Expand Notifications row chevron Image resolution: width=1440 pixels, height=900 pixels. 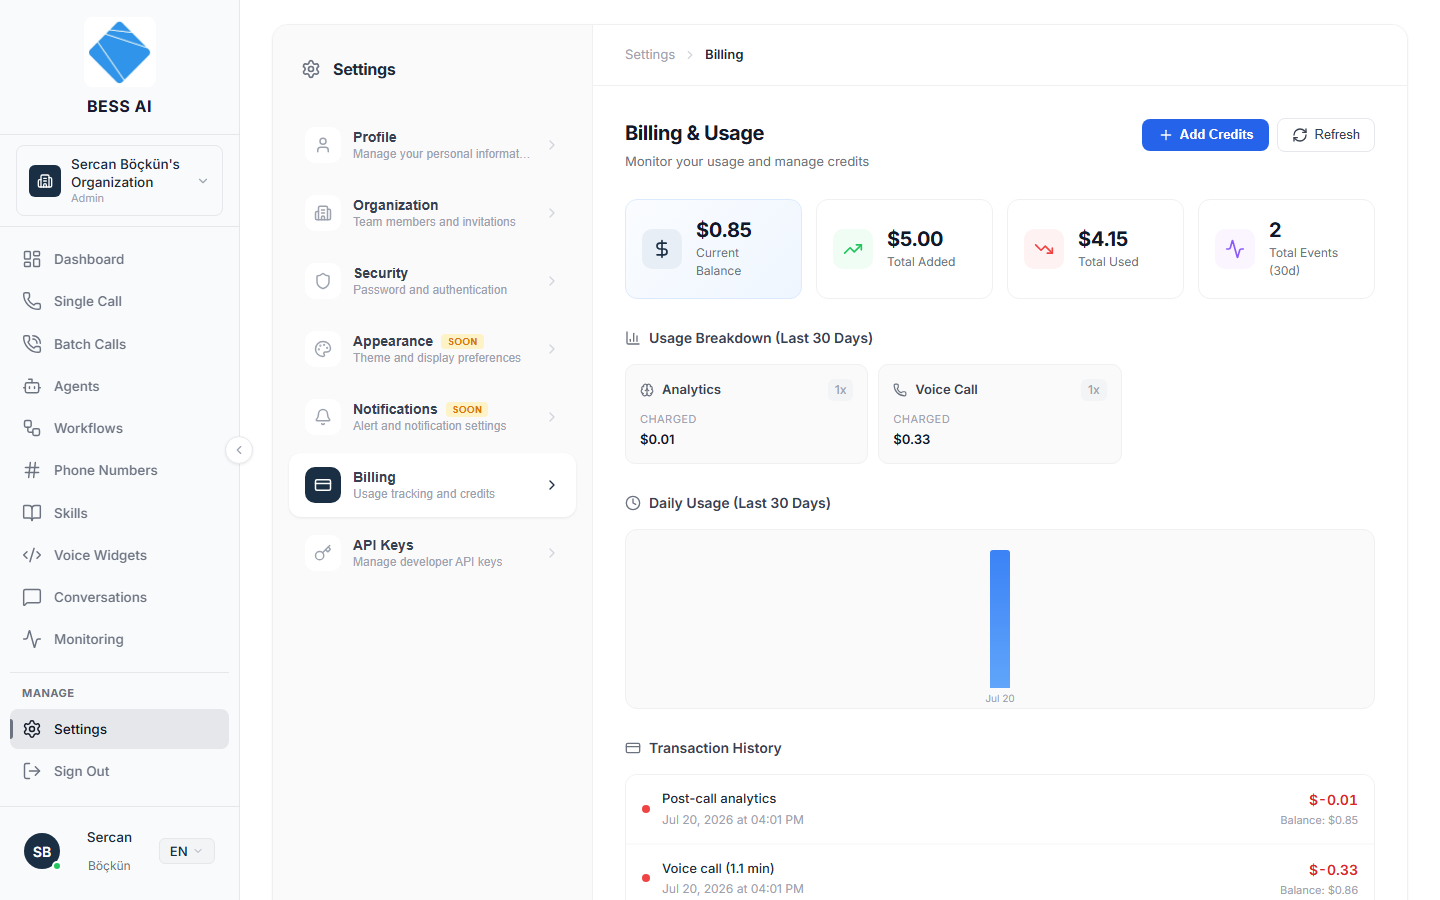click(x=552, y=417)
